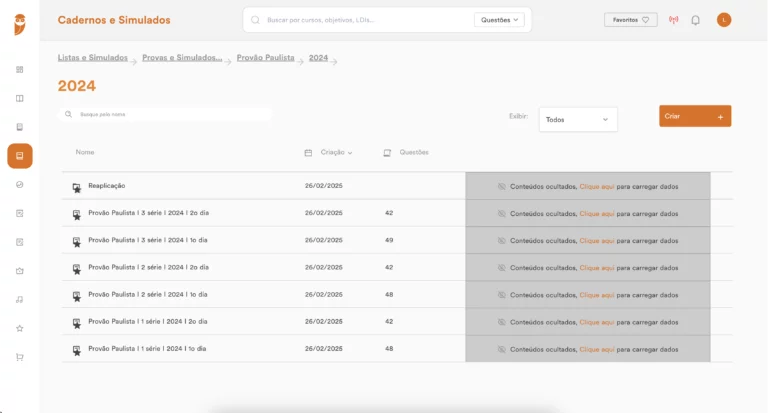The width and height of the screenshot is (768, 413).
Task: Click 'Clique aqui' in the first 3 série 2o dia row
Action: 597,213
